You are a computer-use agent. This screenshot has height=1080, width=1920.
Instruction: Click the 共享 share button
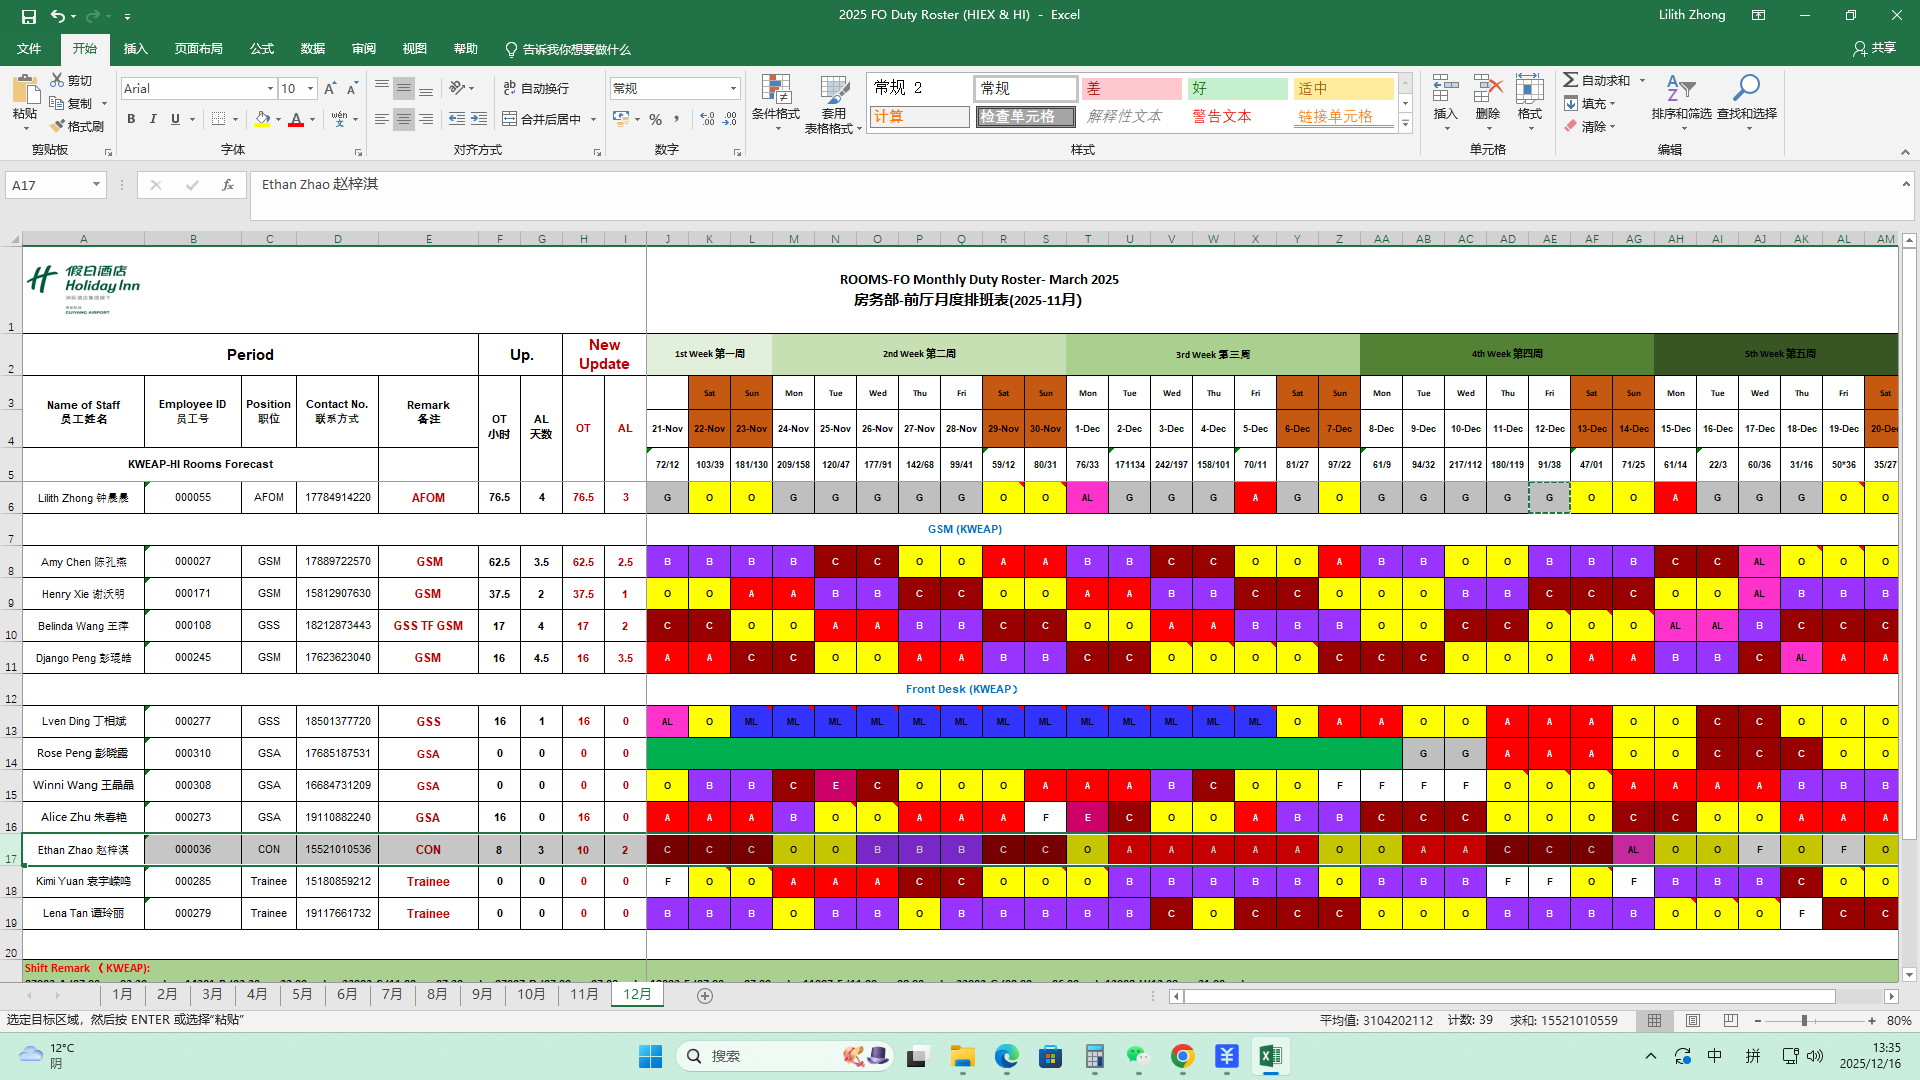pos(1874,48)
